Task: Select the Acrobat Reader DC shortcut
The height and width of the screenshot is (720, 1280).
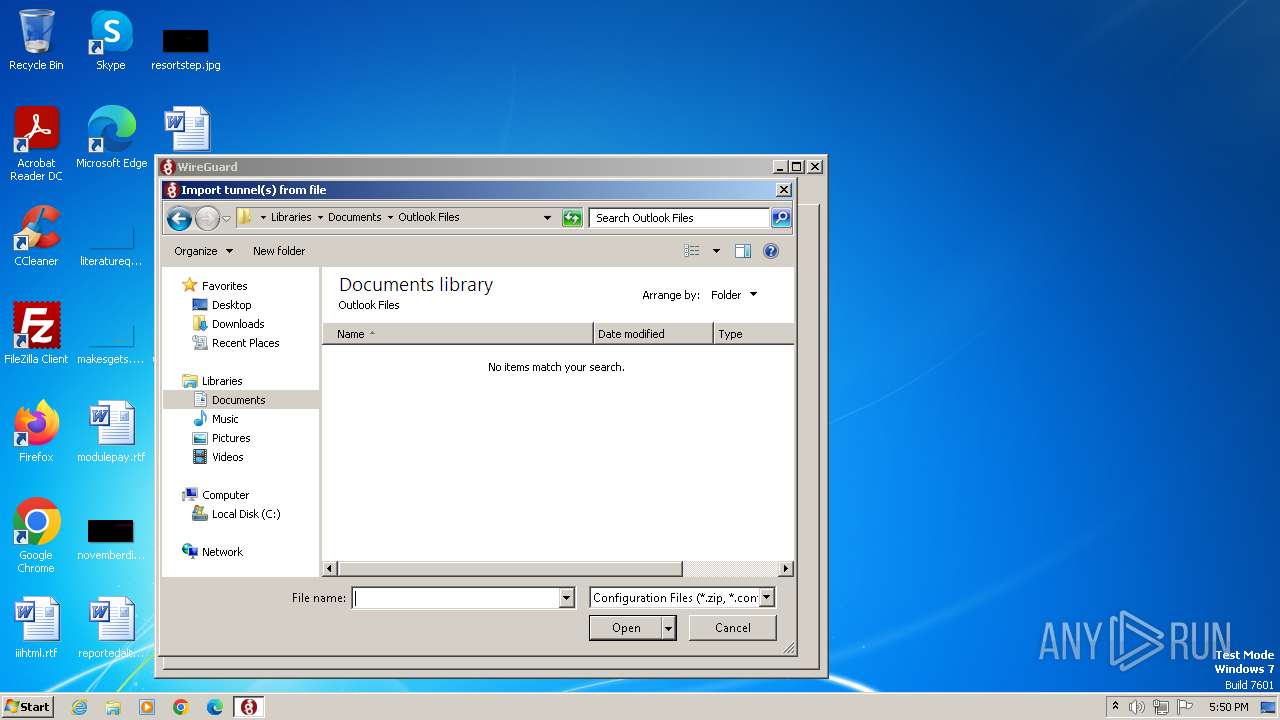Action: click(x=36, y=145)
